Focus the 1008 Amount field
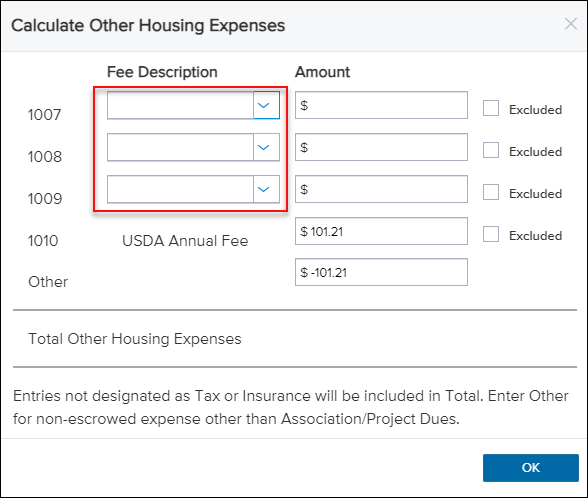 click(x=381, y=147)
